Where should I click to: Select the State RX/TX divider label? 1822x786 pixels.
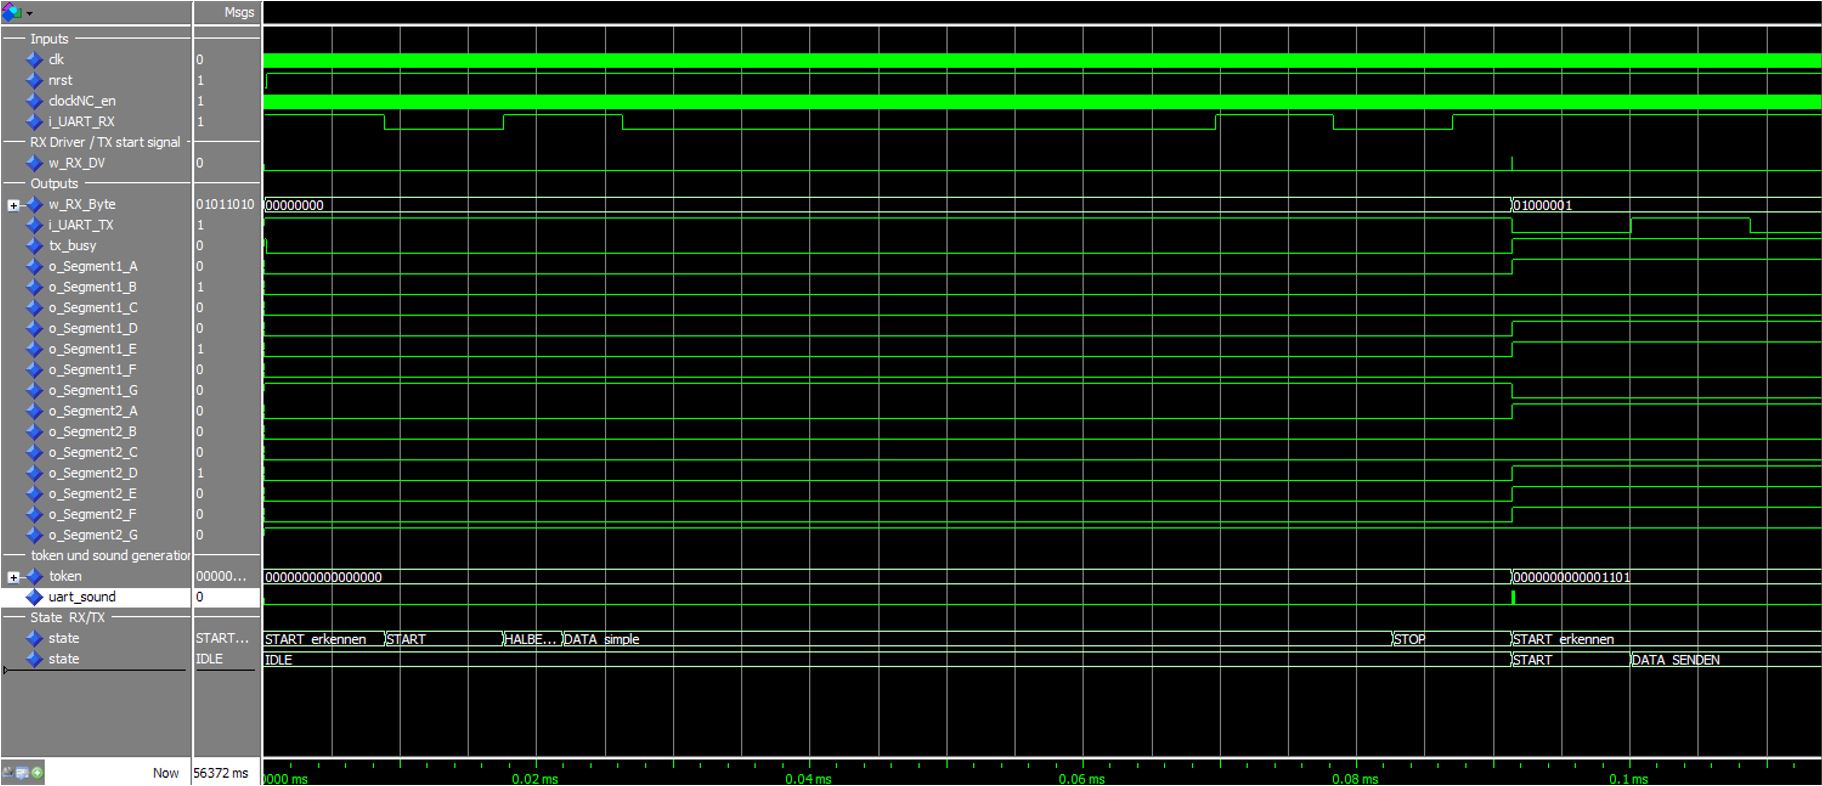coord(67,618)
